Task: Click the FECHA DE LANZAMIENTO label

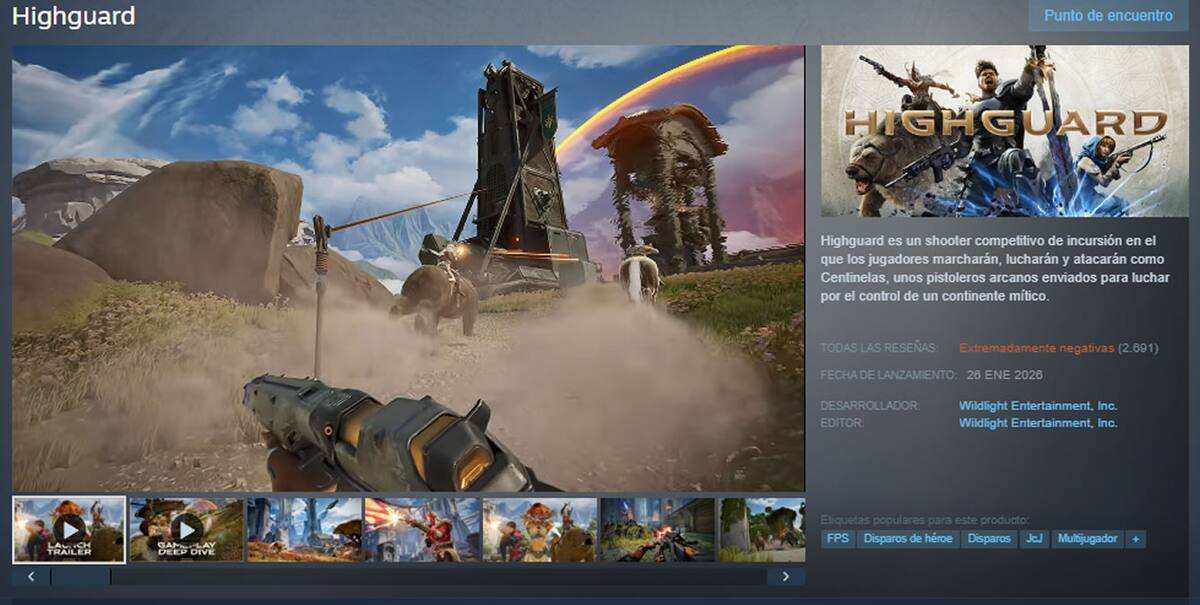Action: [x=889, y=375]
